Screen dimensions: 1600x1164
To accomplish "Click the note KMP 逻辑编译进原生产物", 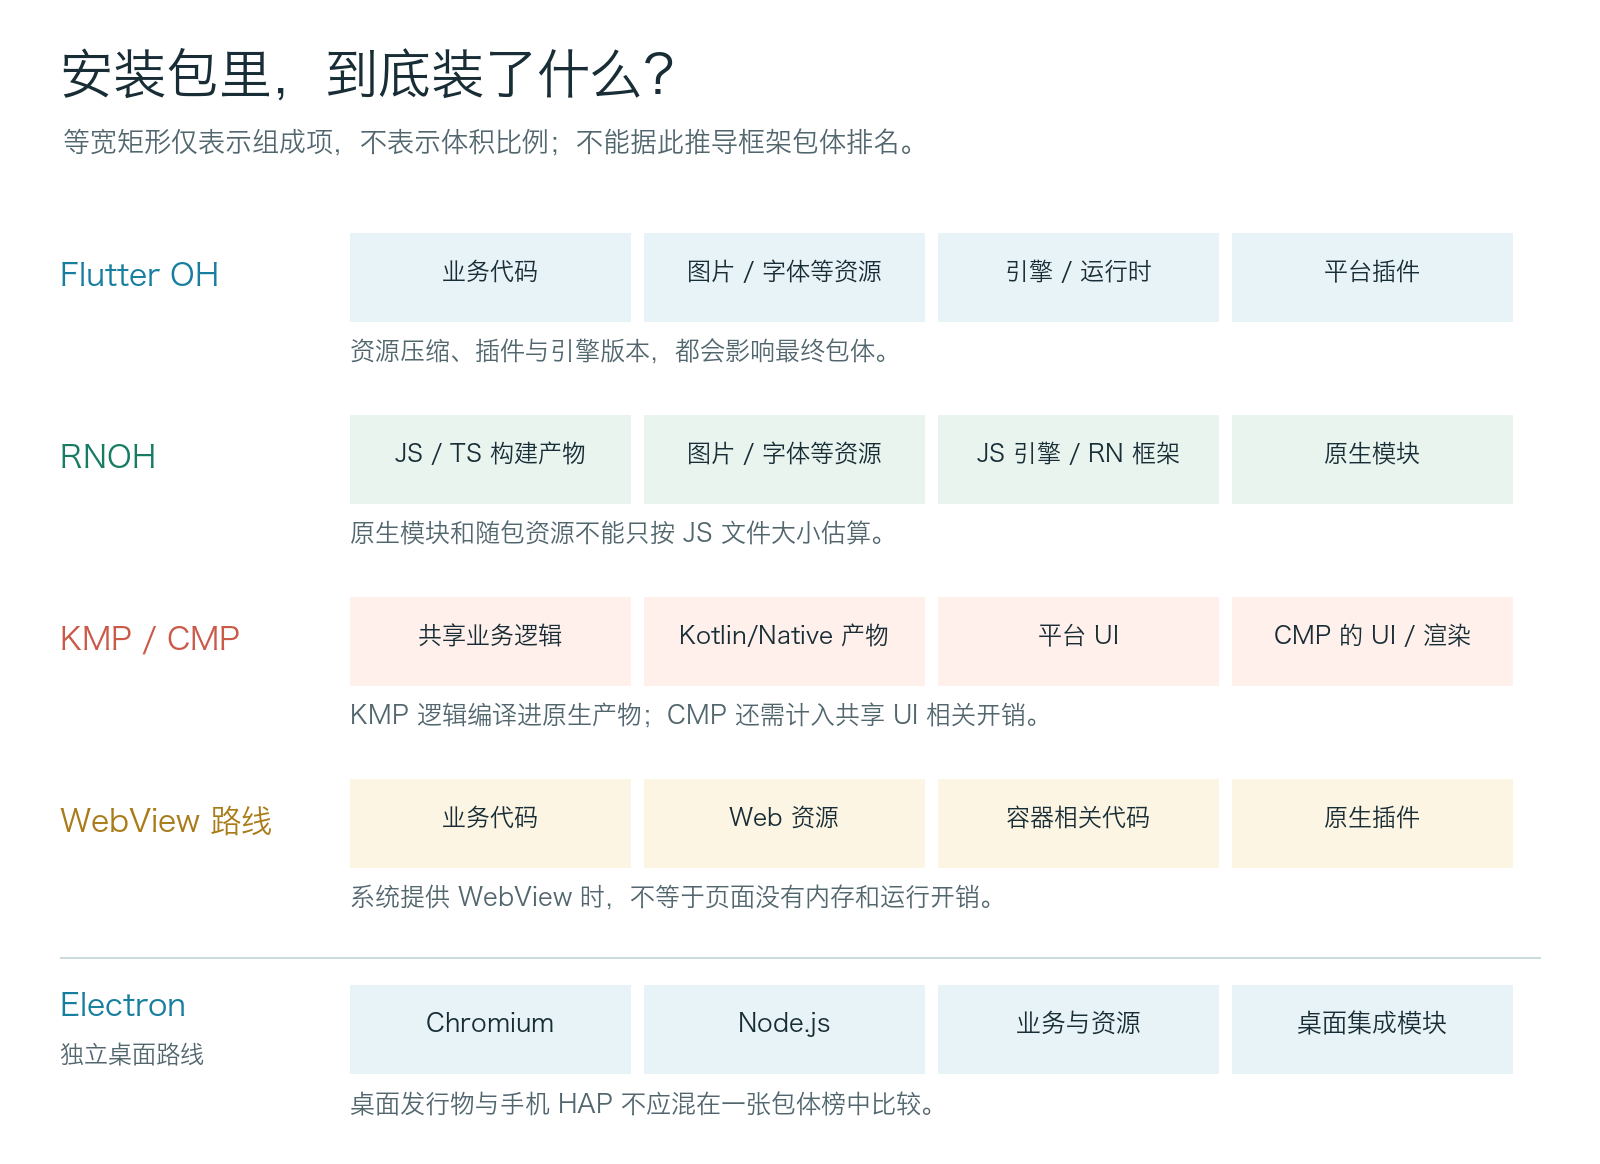I will [697, 715].
